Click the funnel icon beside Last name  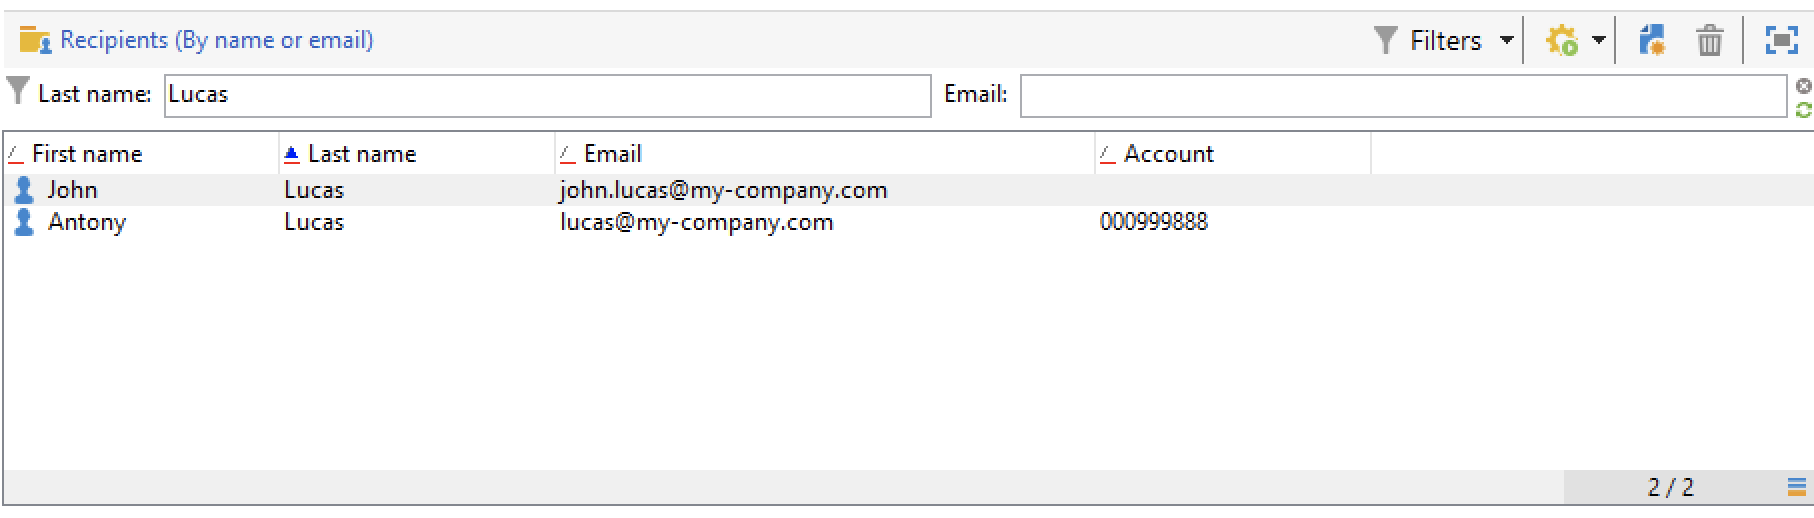(x=17, y=92)
